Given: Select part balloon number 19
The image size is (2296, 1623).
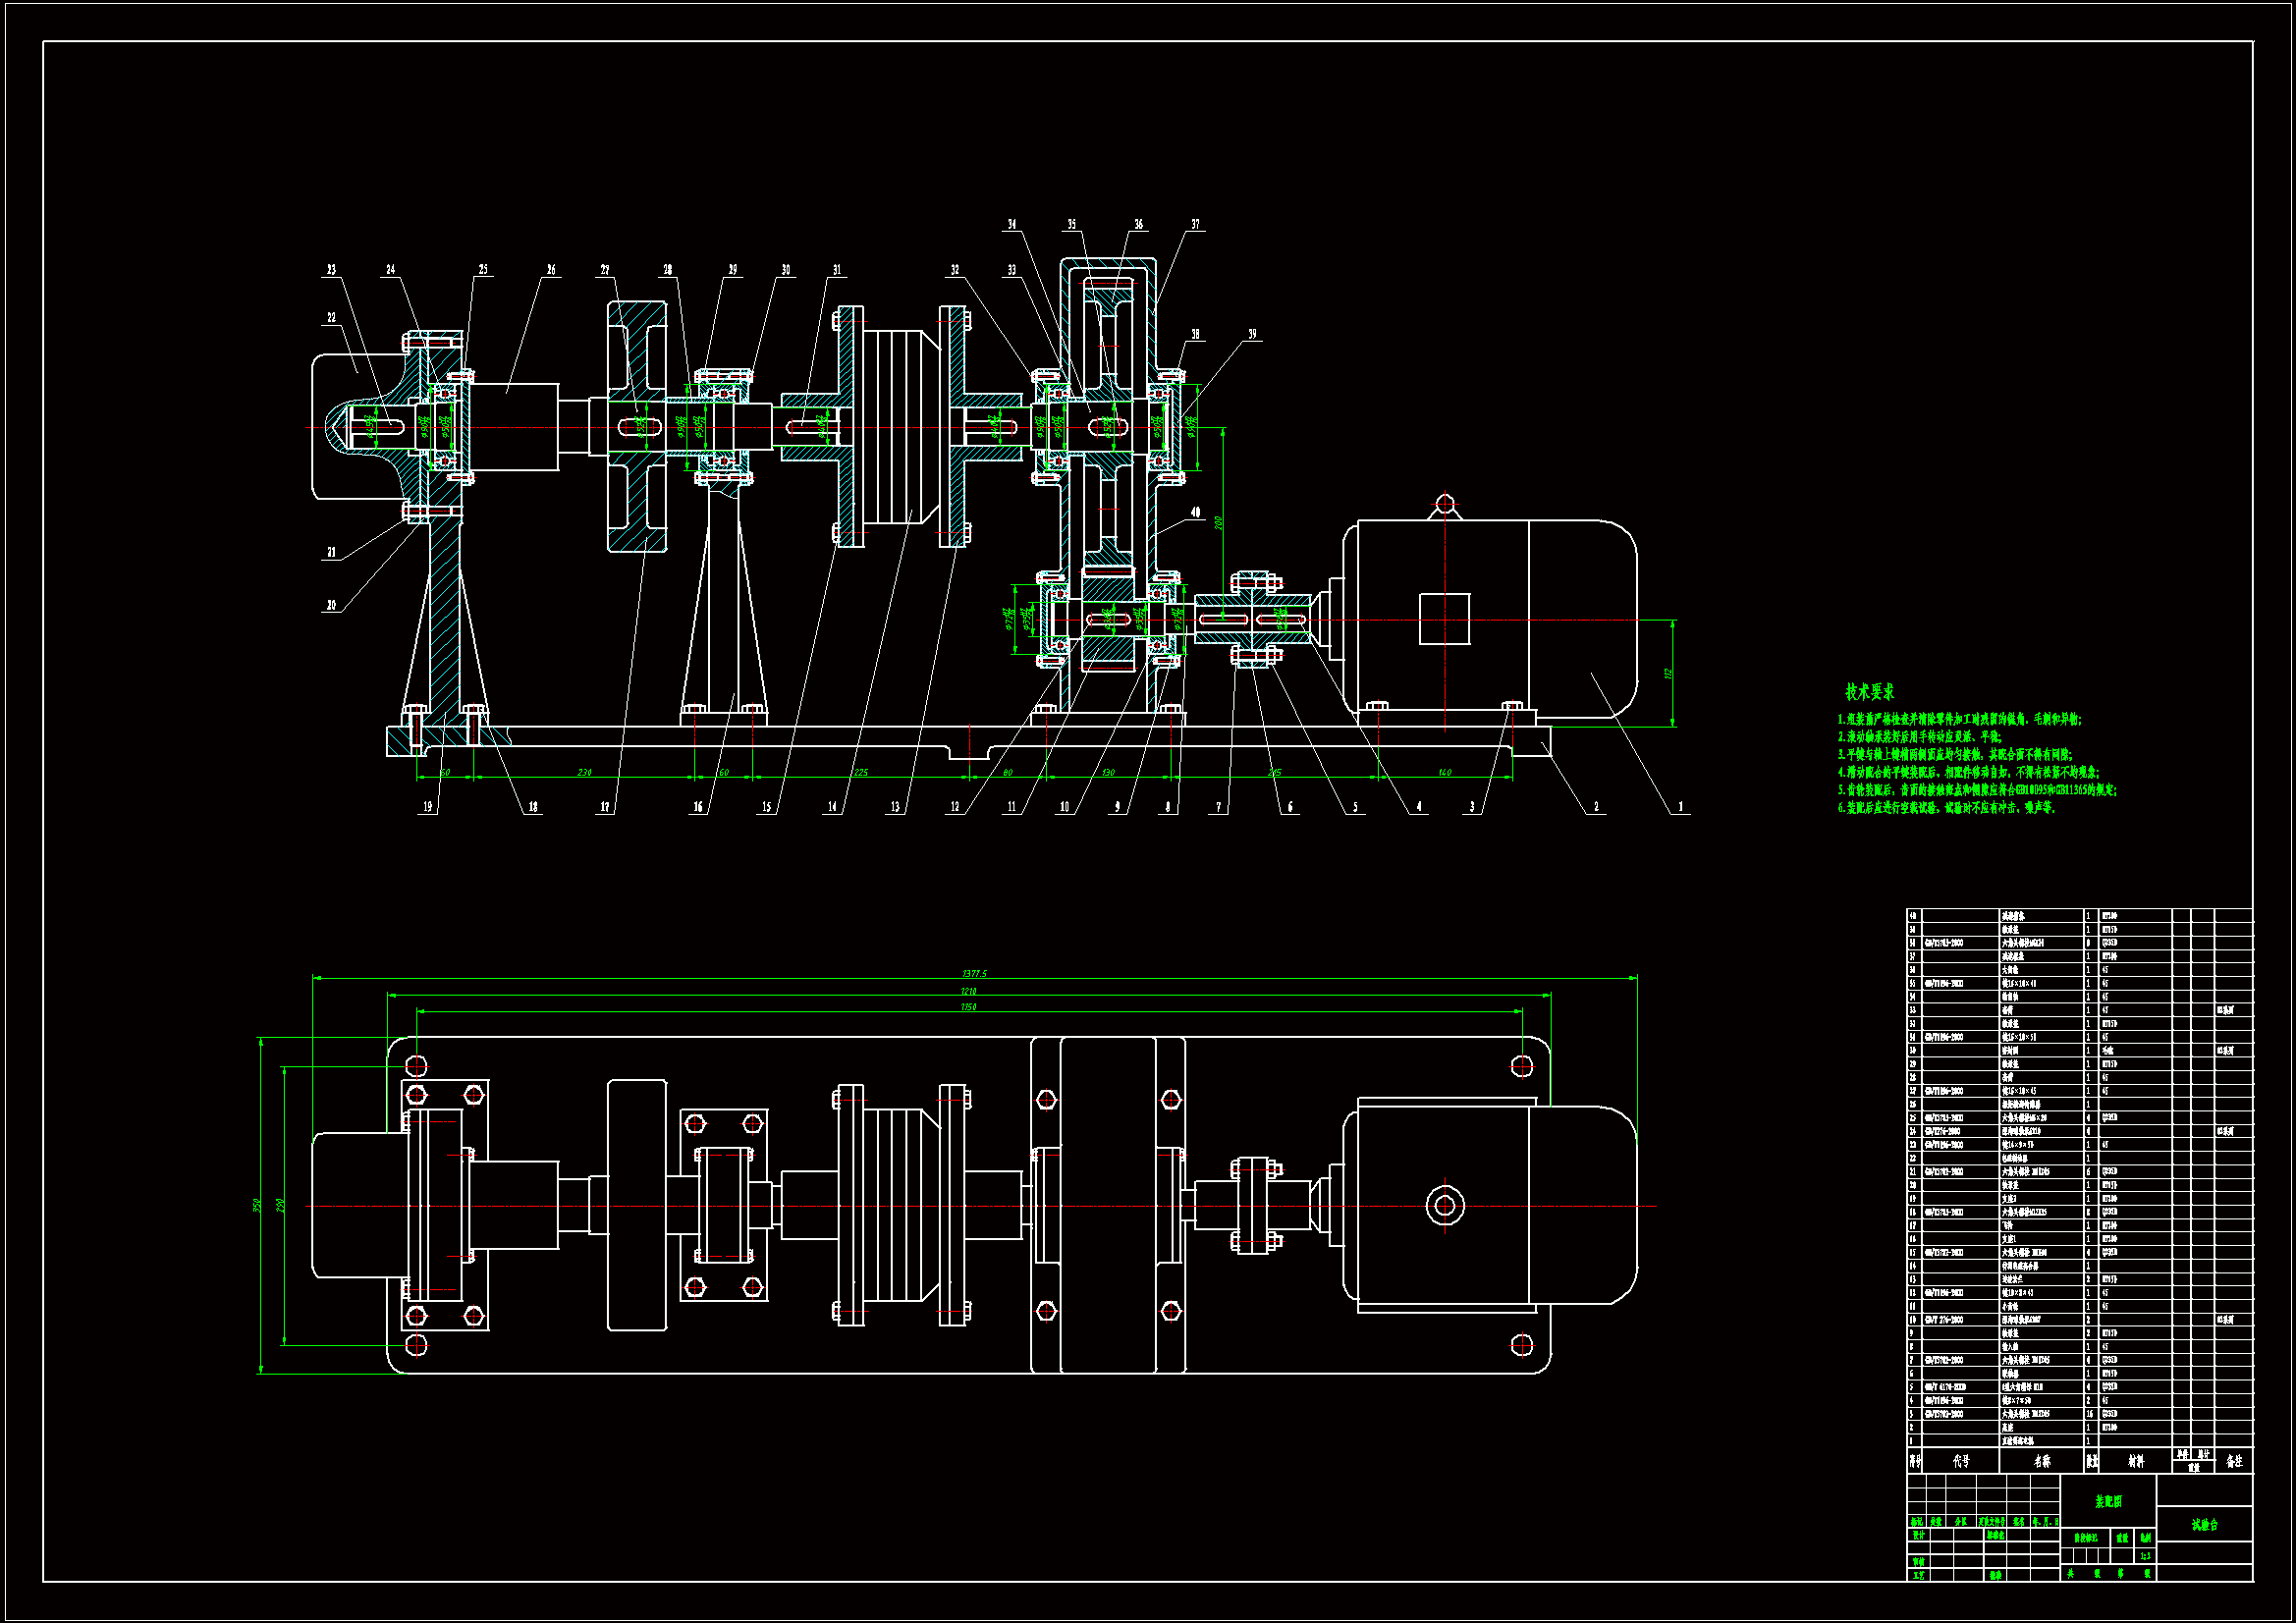Looking at the screenshot, I should pos(428,807).
